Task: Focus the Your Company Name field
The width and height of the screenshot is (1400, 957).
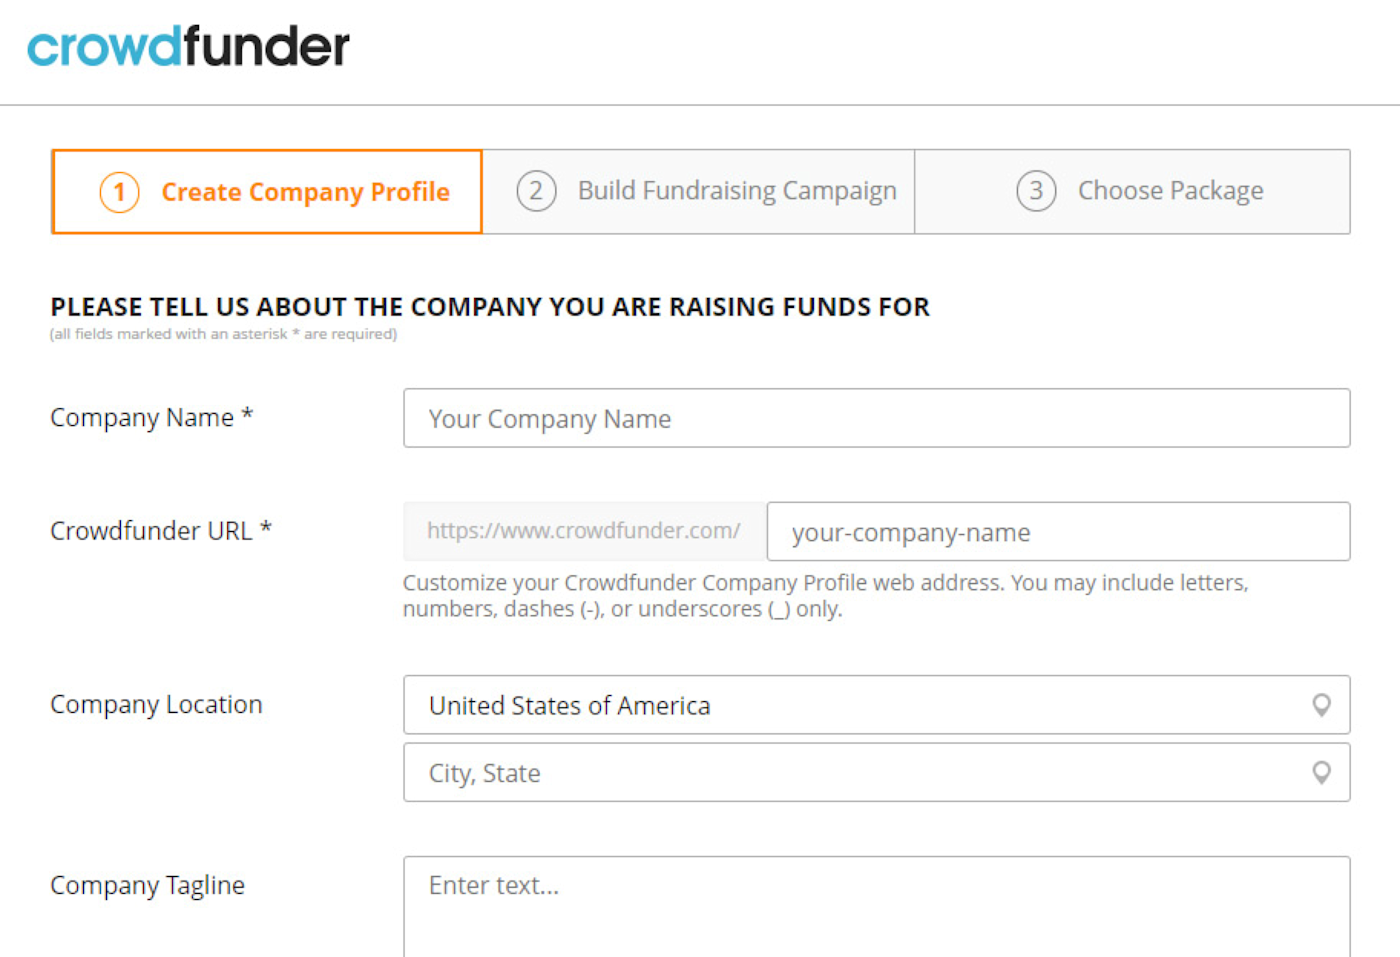Action: tap(877, 418)
